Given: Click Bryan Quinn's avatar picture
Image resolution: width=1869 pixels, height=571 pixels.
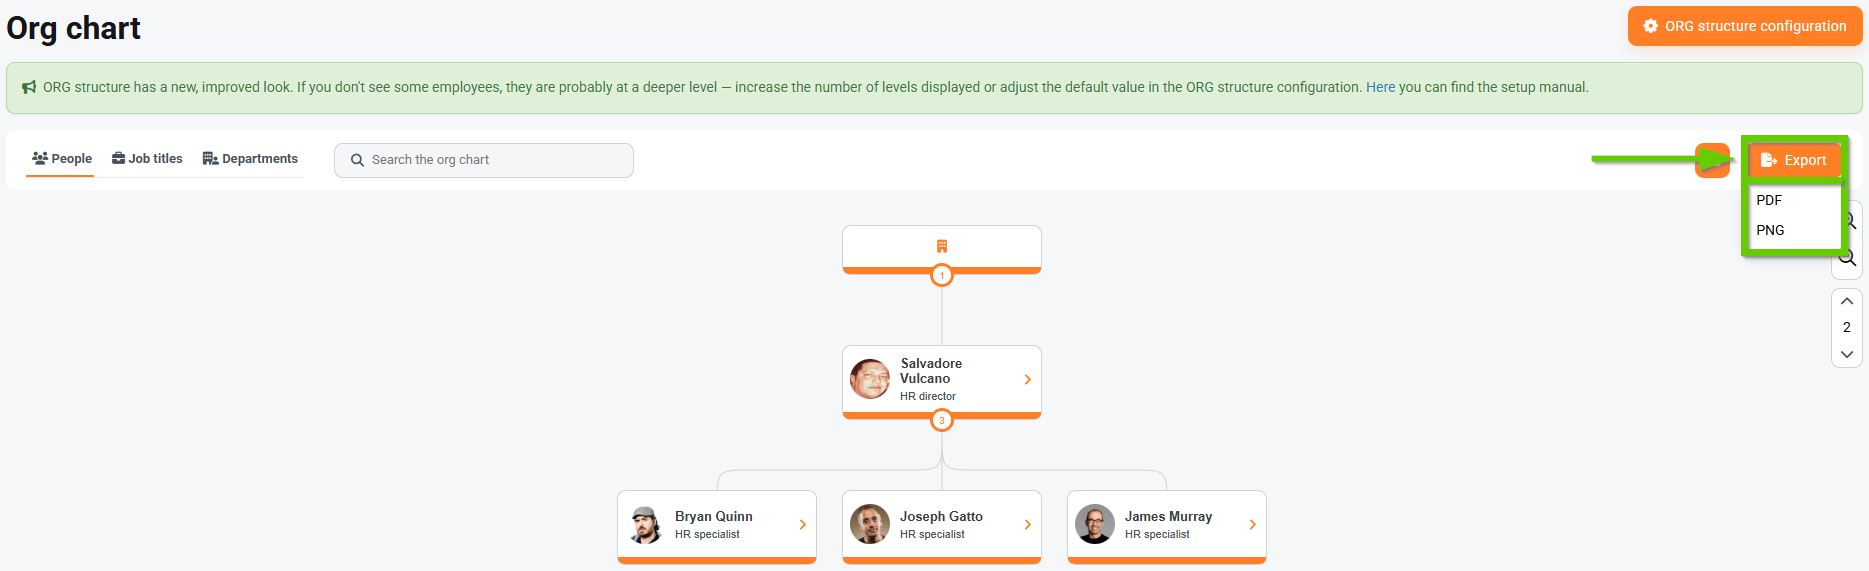Looking at the screenshot, I should (x=645, y=524).
